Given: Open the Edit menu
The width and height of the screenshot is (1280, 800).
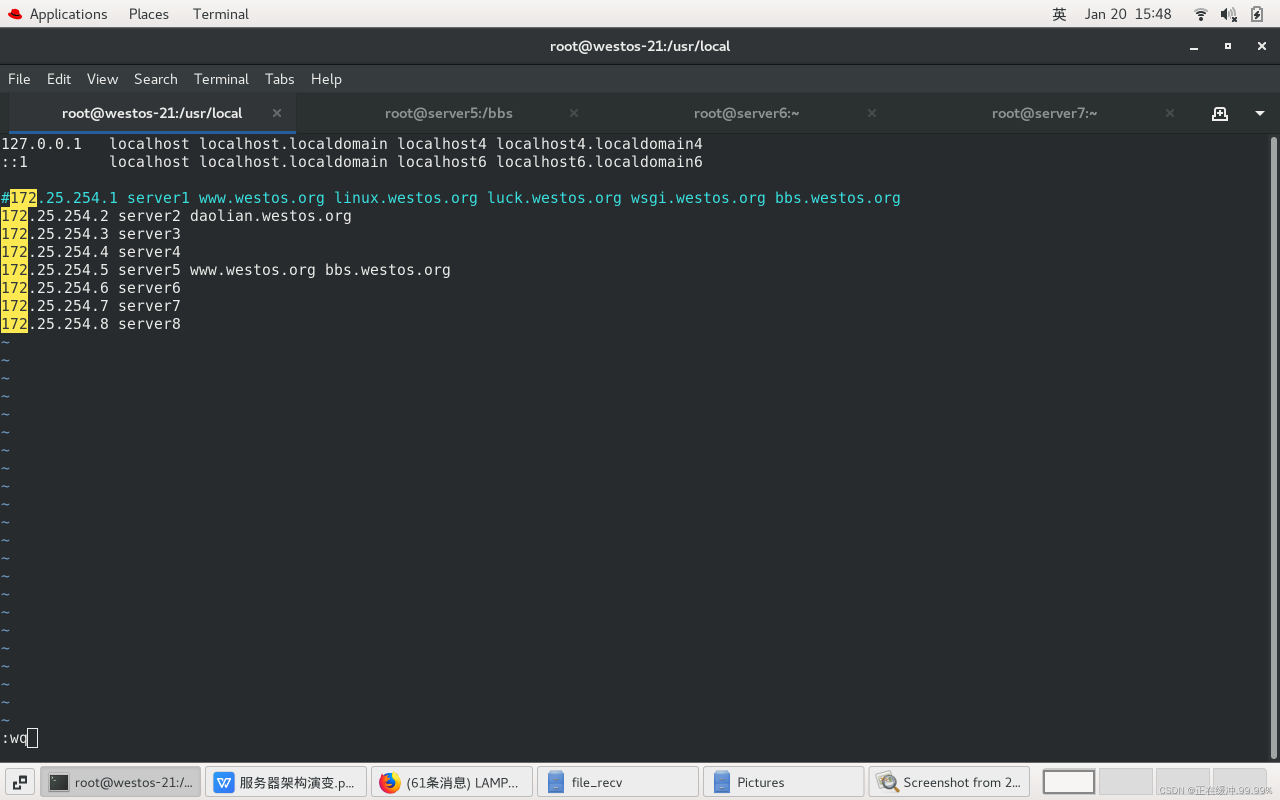Looking at the screenshot, I should click(x=59, y=79).
